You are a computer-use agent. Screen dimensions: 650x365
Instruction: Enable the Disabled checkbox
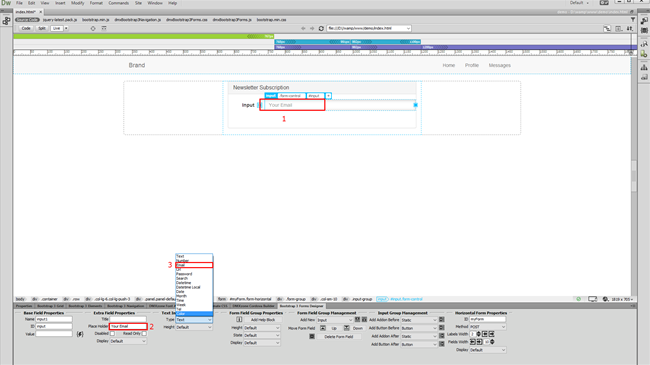point(112,333)
